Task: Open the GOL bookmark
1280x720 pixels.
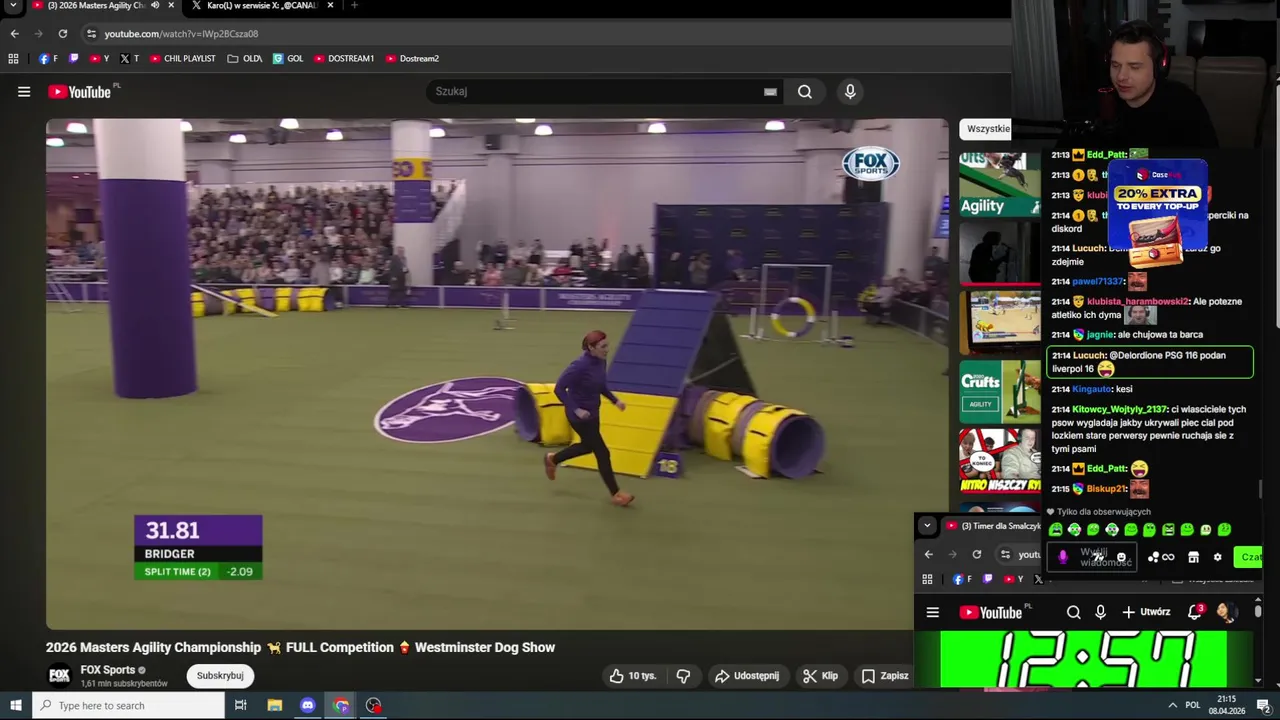Action: (x=288, y=58)
